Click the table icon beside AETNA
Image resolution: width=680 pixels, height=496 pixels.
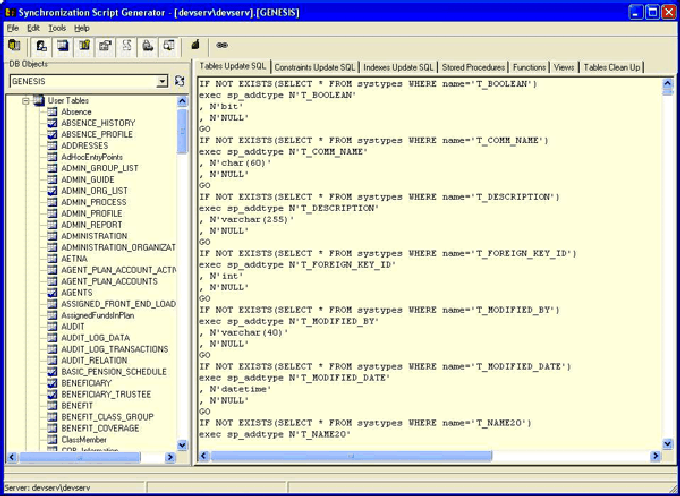click(x=52, y=259)
